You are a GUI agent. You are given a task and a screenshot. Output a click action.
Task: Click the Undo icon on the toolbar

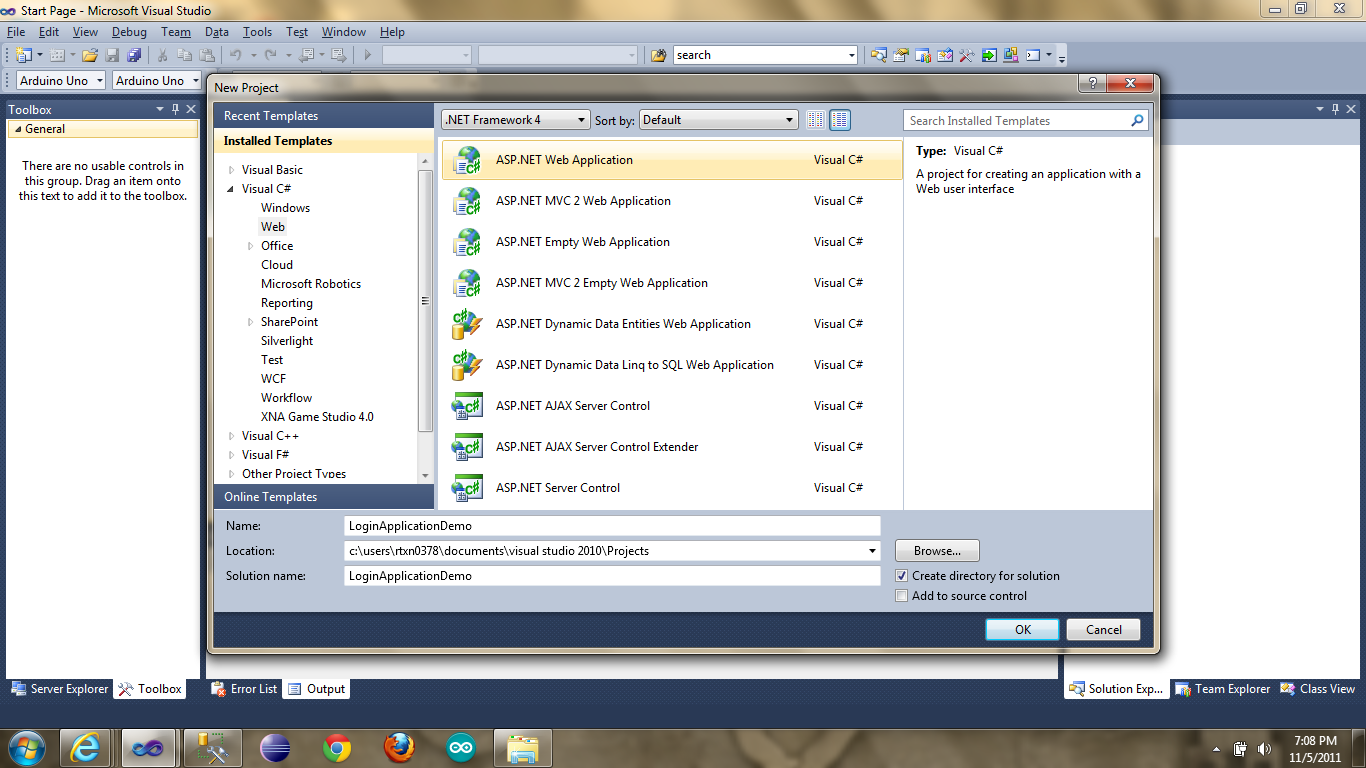click(x=237, y=55)
